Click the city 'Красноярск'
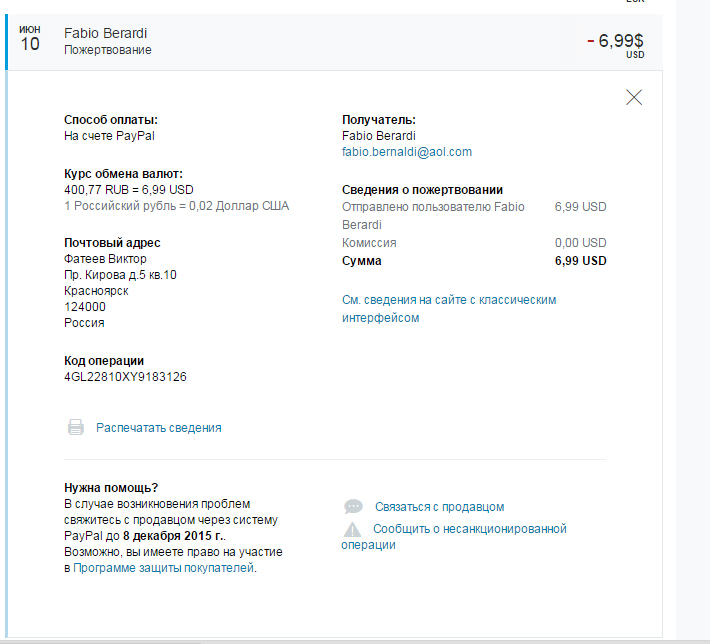 pyautogui.click(x=96, y=291)
